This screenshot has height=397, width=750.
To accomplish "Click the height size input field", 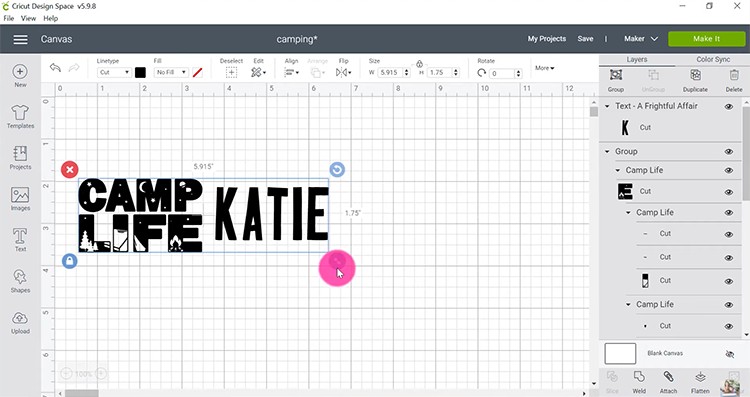I will (x=439, y=73).
